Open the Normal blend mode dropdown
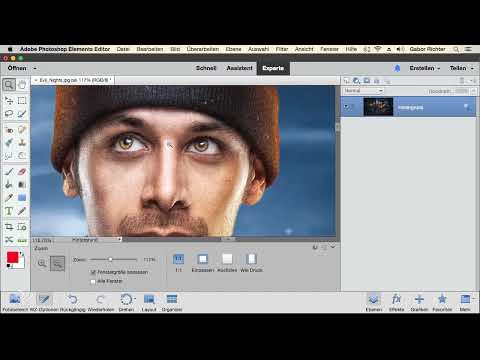The image size is (480, 360). point(363,91)
